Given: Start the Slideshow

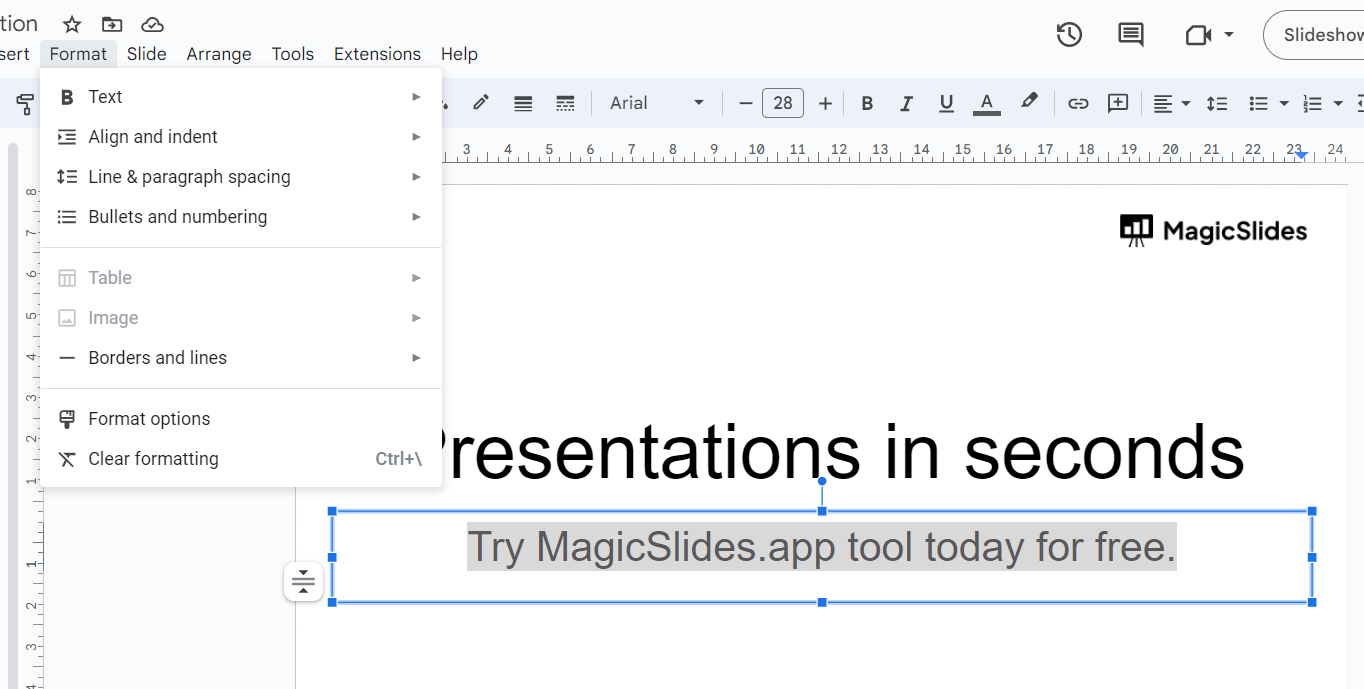Looking at the screenshot, I should pyautogui.click(x=1318, y=35).
